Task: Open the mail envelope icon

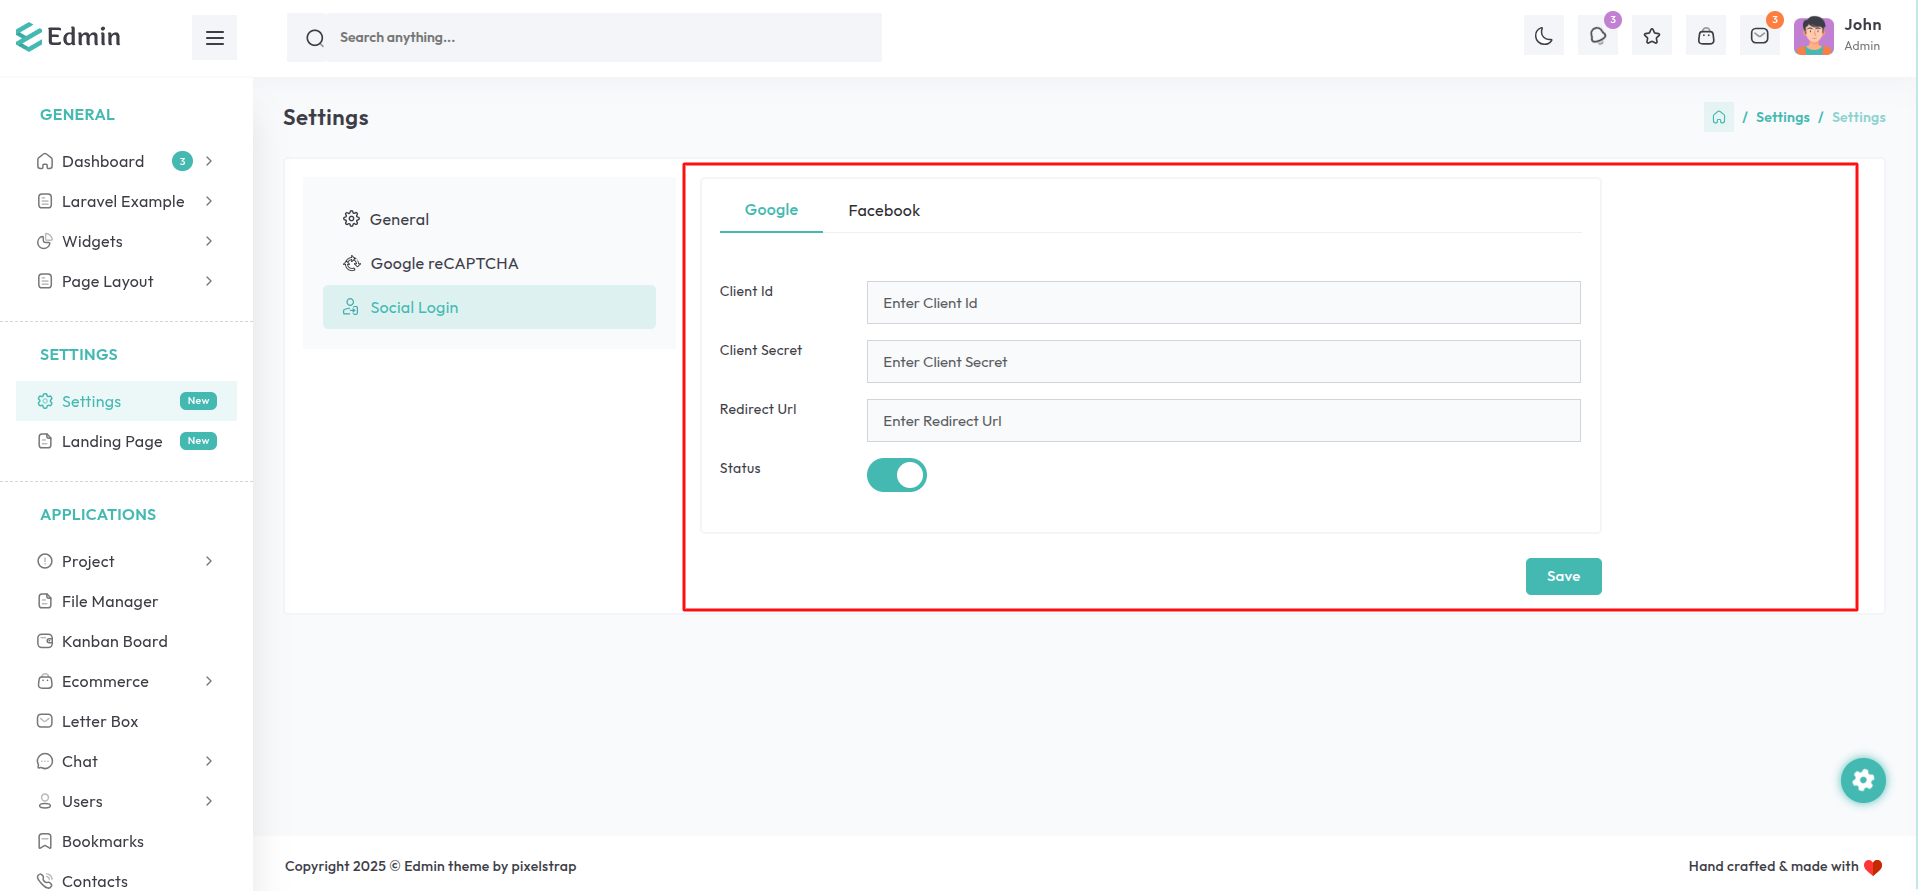Action: tap(1759, 37)
